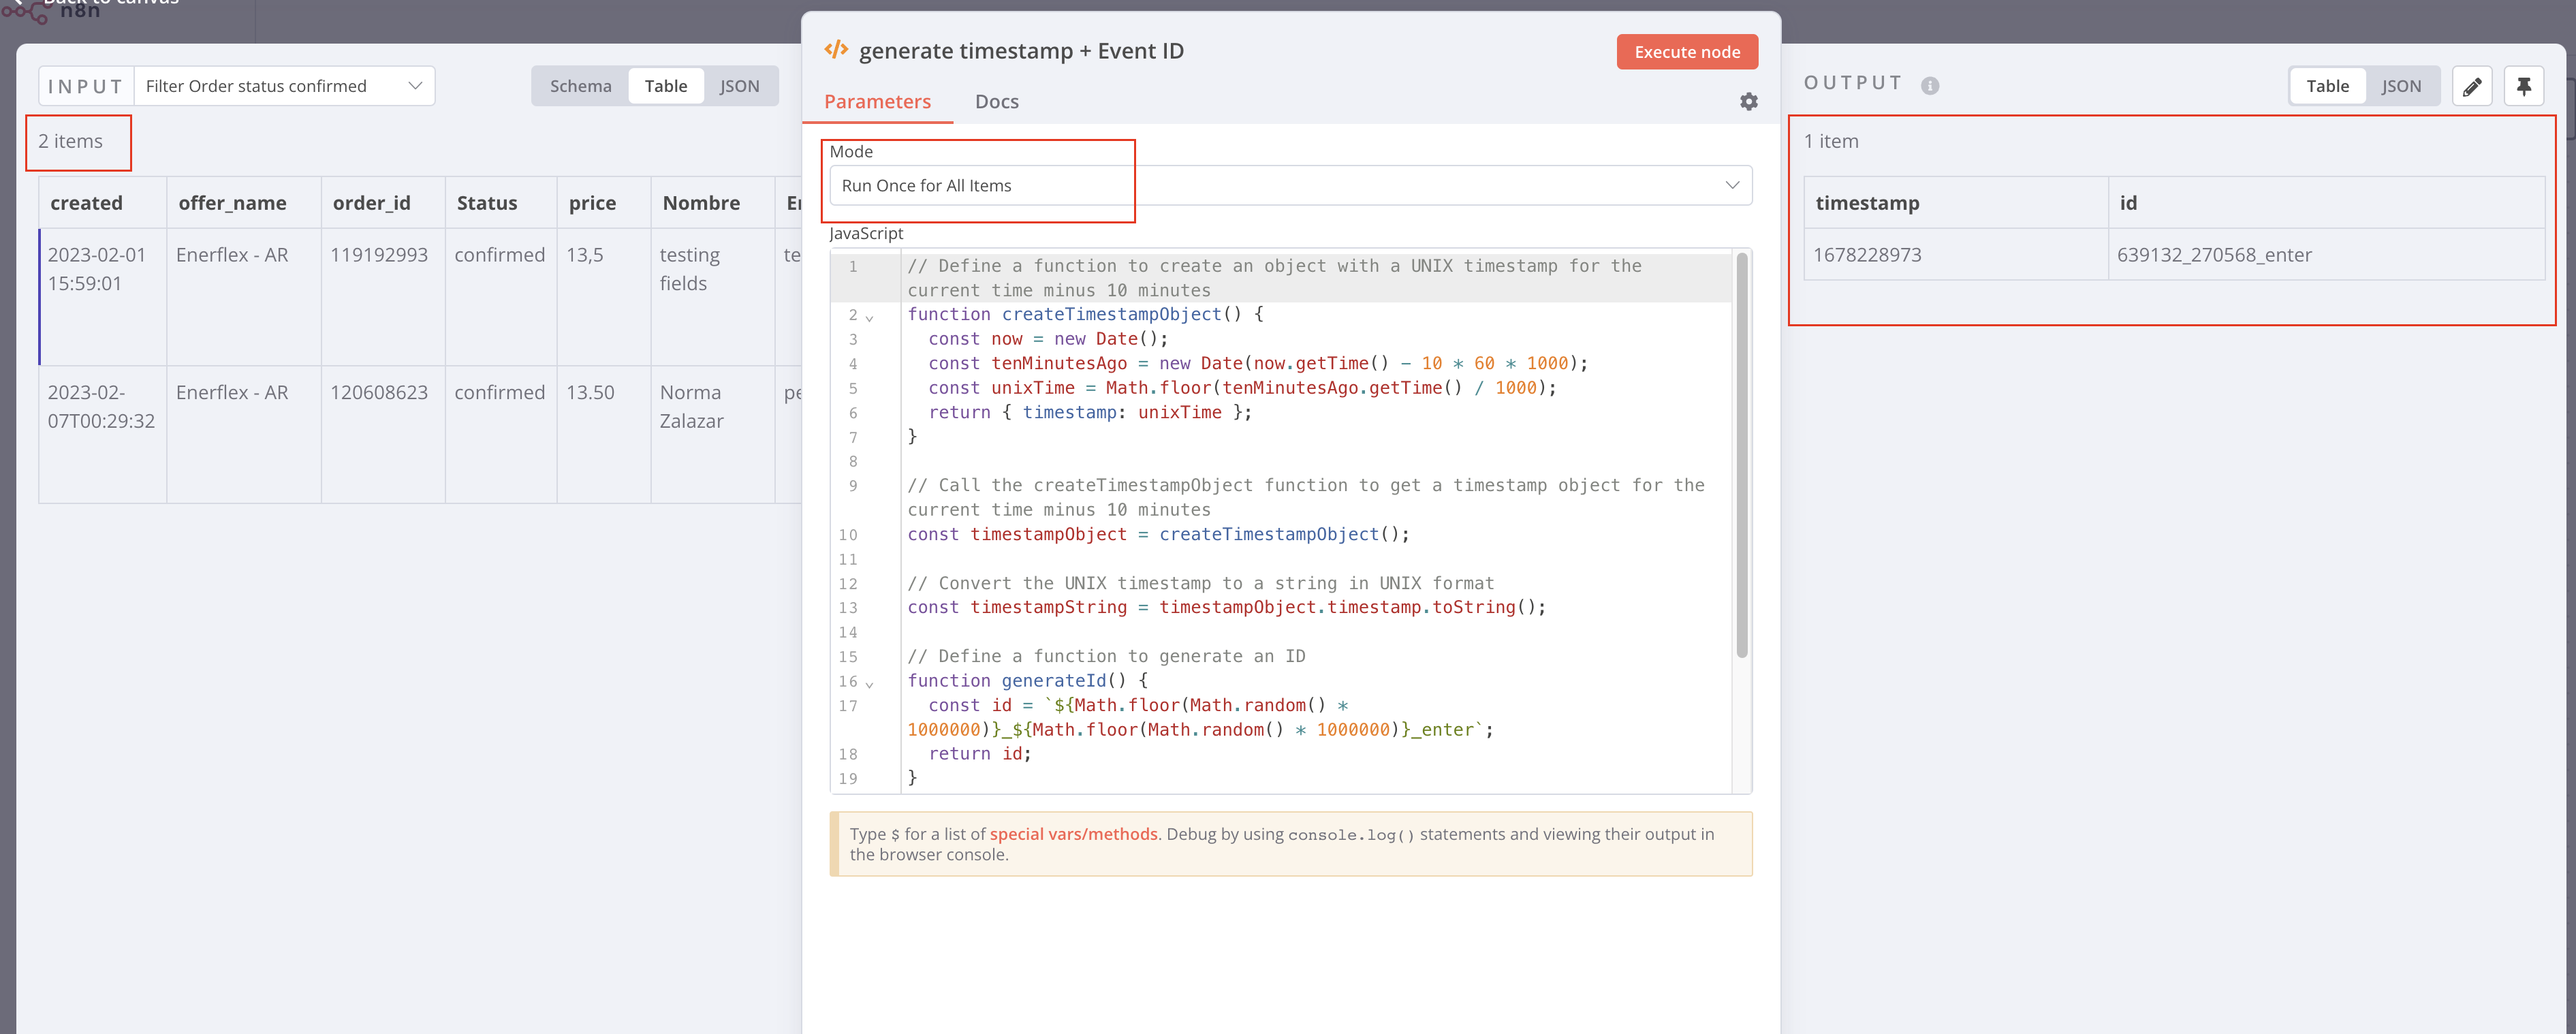Open input source node dropdown
This screenshot has height=1034, width=2576.
(284, 86)
